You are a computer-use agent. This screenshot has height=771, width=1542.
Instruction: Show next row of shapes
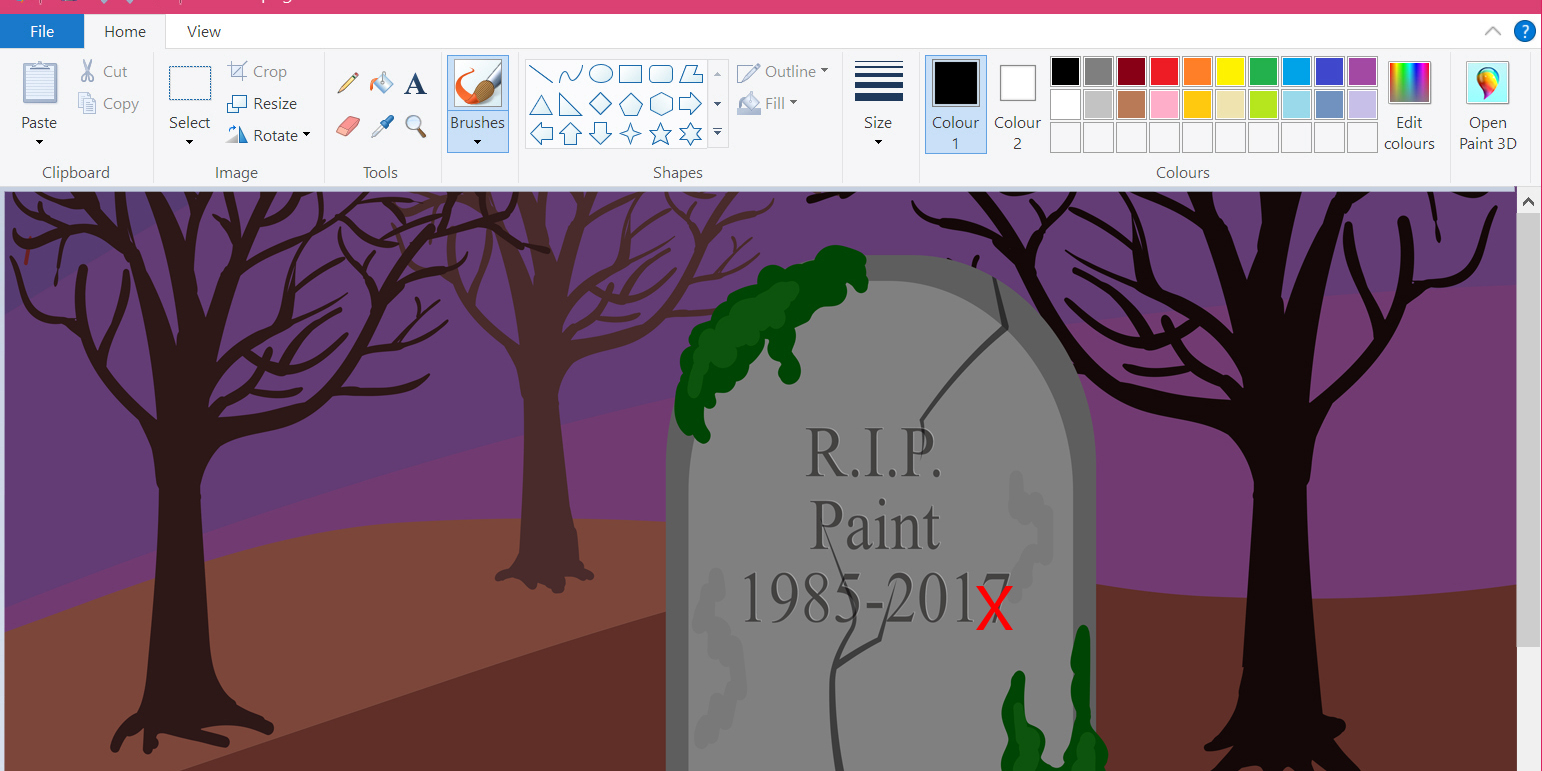(717, 104)
